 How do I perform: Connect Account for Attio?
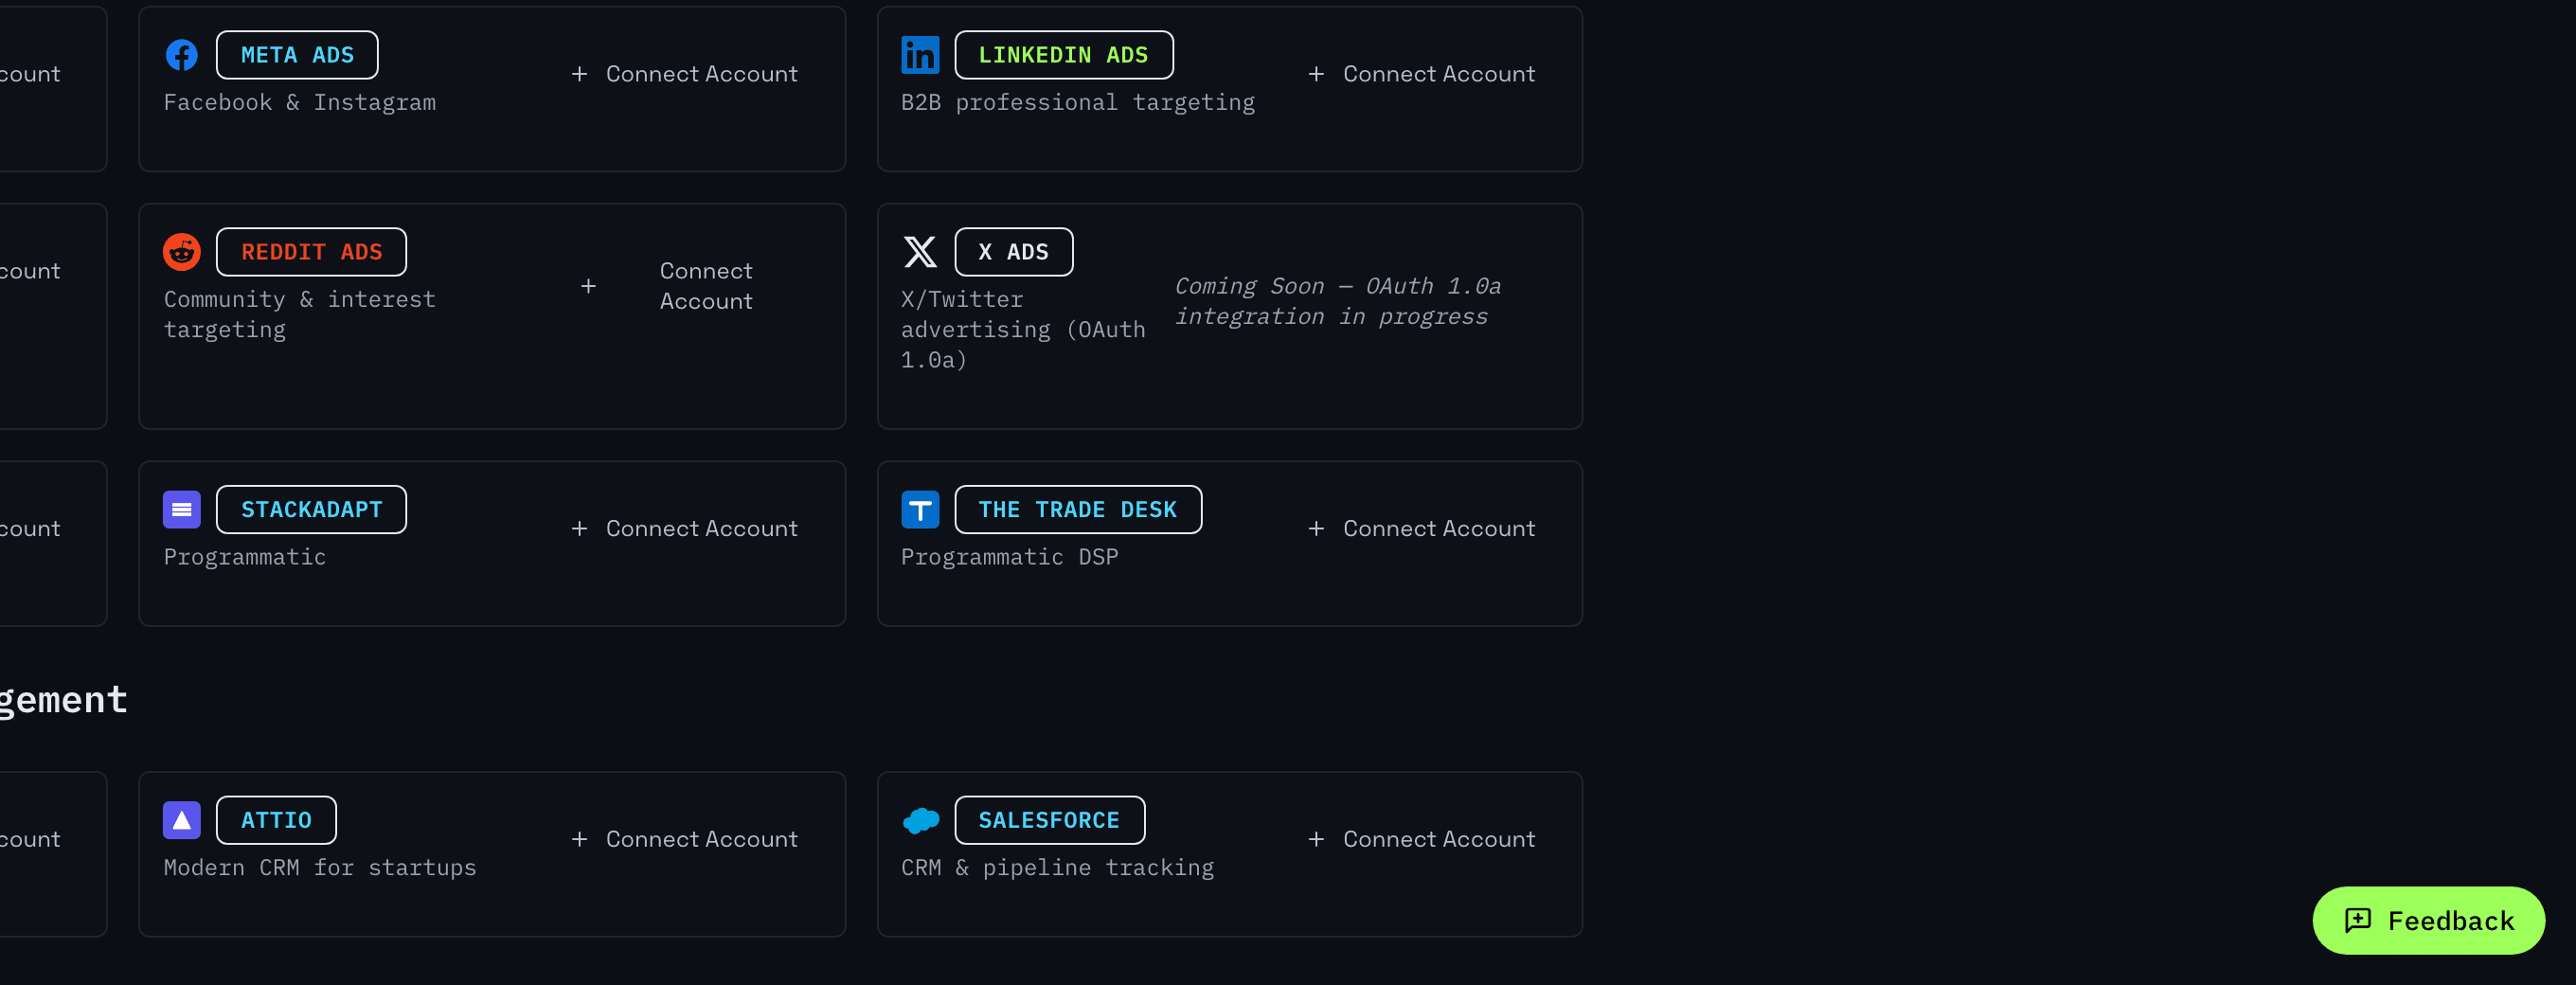tap(685, 839)
